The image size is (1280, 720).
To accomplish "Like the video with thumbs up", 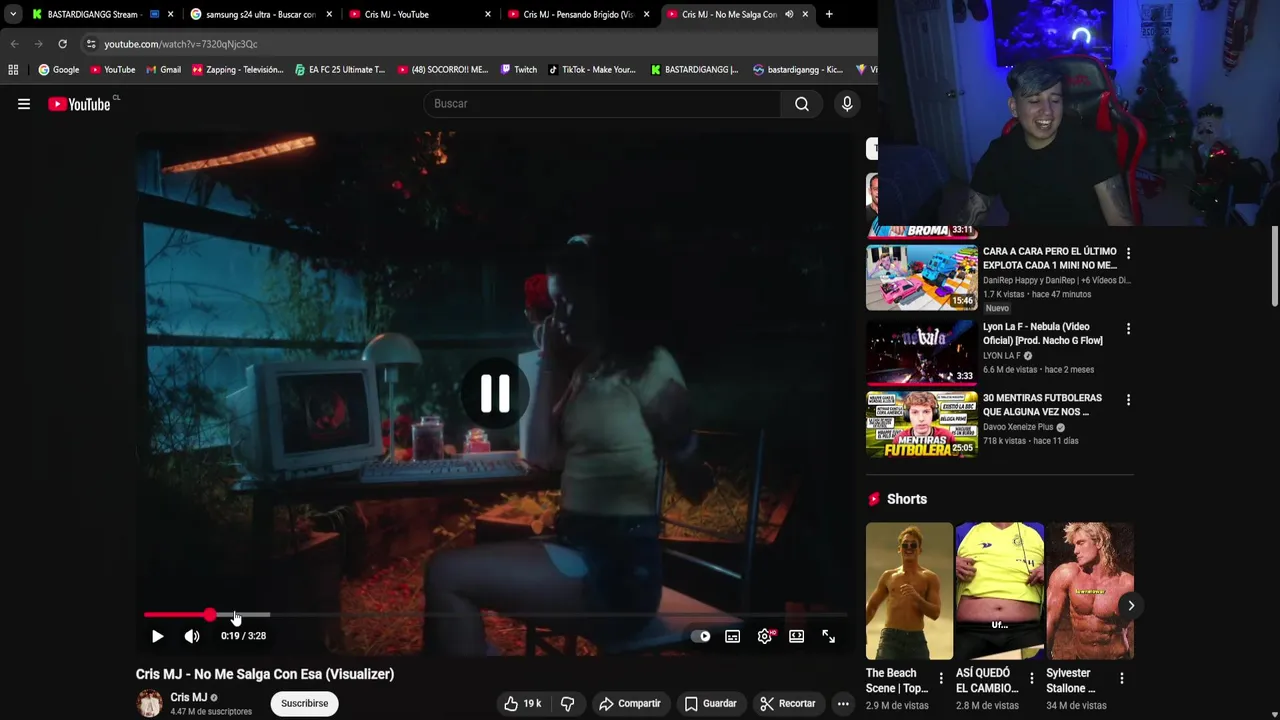I will (x=523, y=704).
